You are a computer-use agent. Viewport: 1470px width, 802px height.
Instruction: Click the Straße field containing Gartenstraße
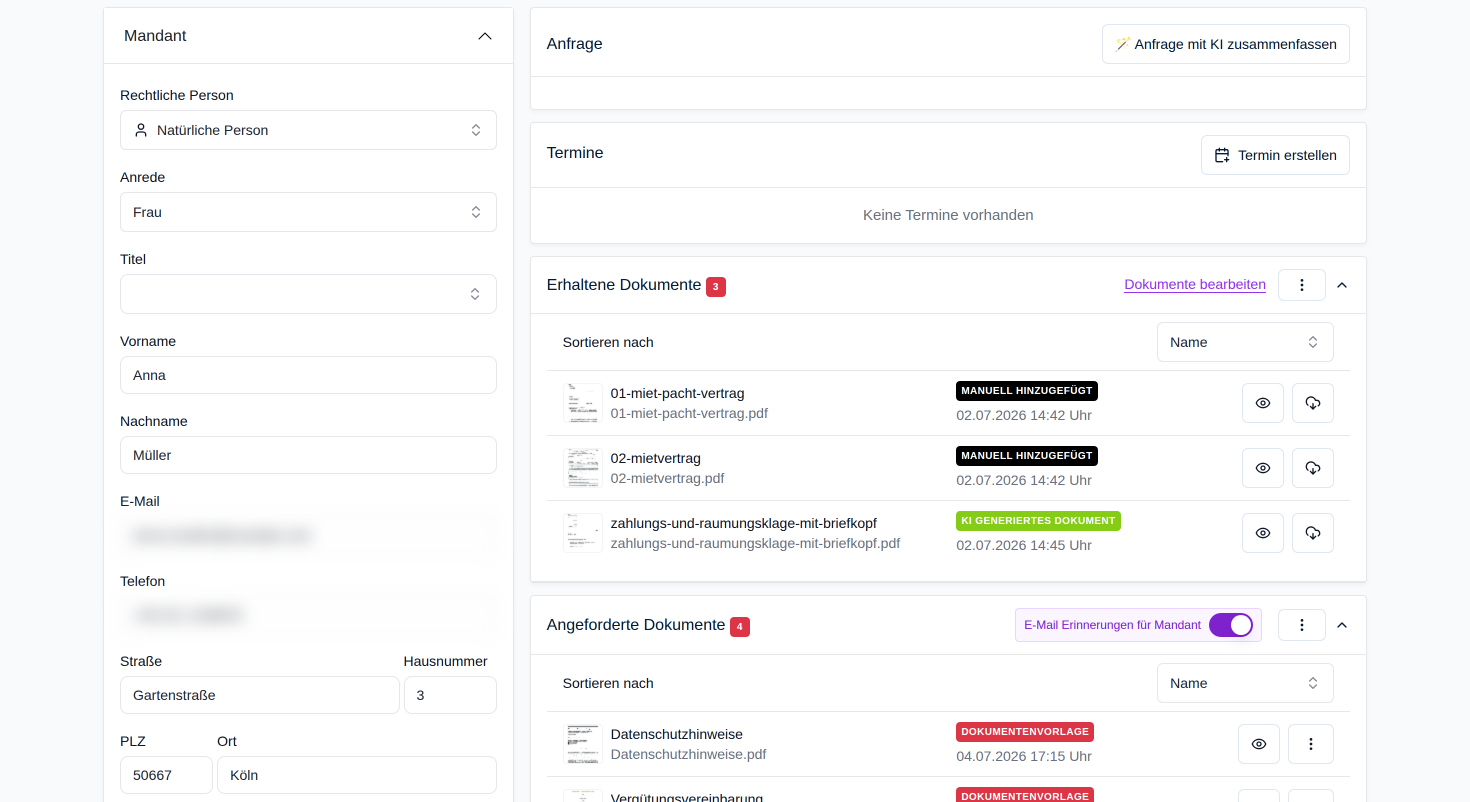coord(260,695)
